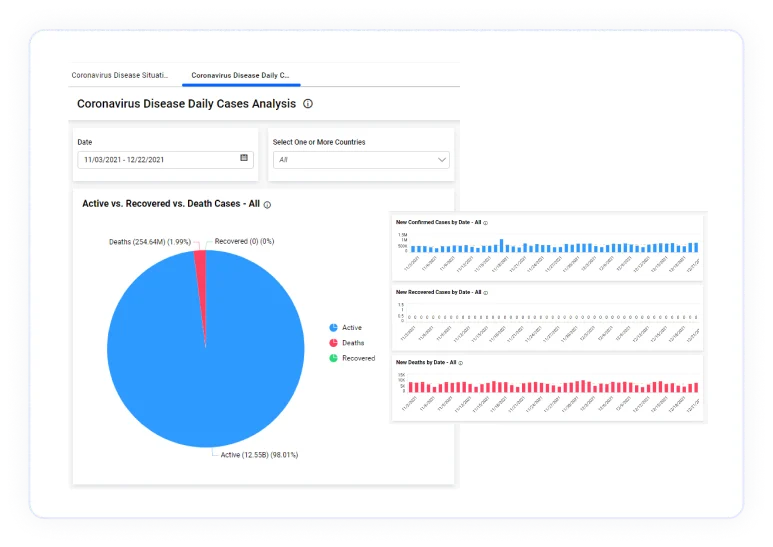Click the Active (12.55B) (98.01%) label

point(259,455)
